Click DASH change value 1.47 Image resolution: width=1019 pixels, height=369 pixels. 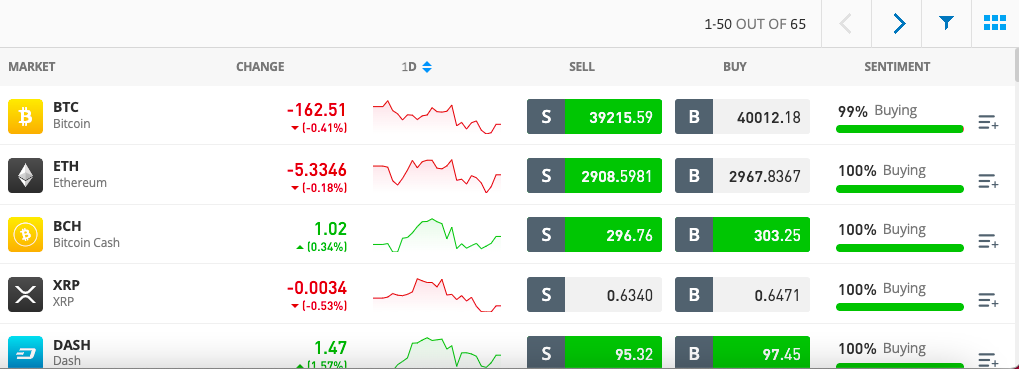[331, 348]
